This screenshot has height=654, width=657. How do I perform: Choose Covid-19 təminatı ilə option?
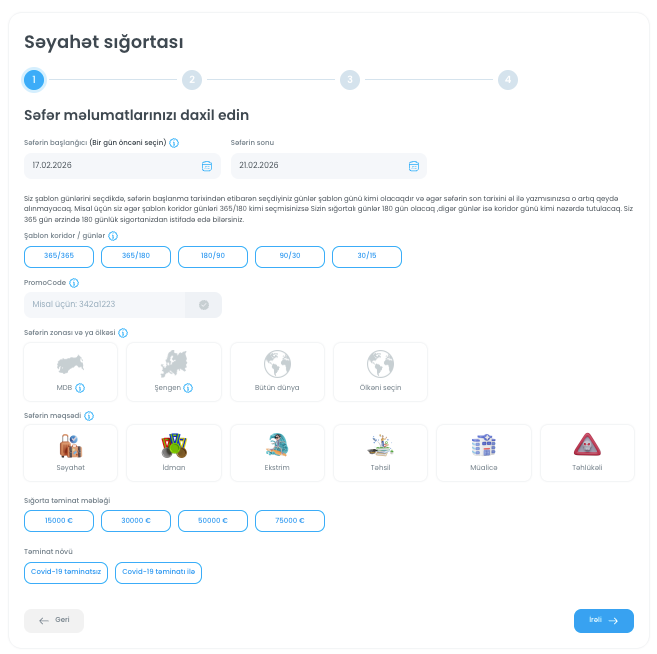click(159, 573)
